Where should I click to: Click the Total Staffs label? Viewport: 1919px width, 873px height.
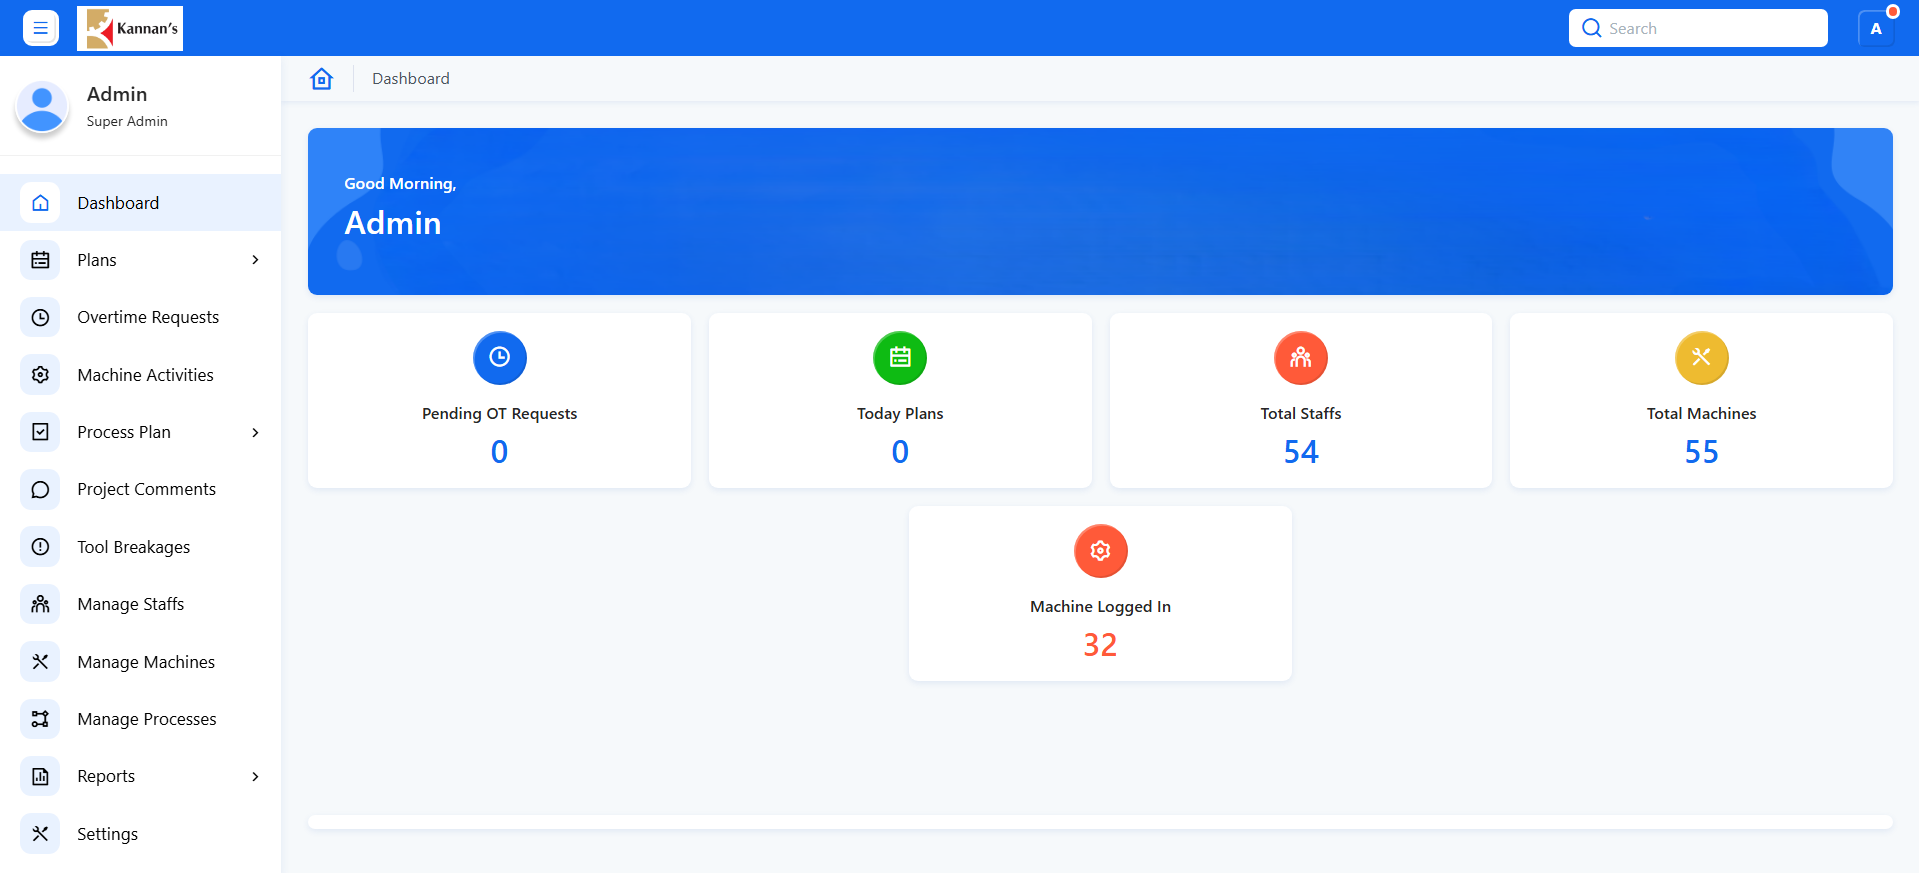[x=1301, y=414]
